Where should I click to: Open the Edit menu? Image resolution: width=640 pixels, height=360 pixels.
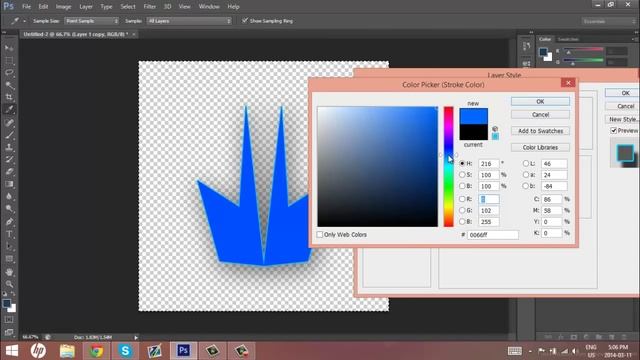(43, 7)
